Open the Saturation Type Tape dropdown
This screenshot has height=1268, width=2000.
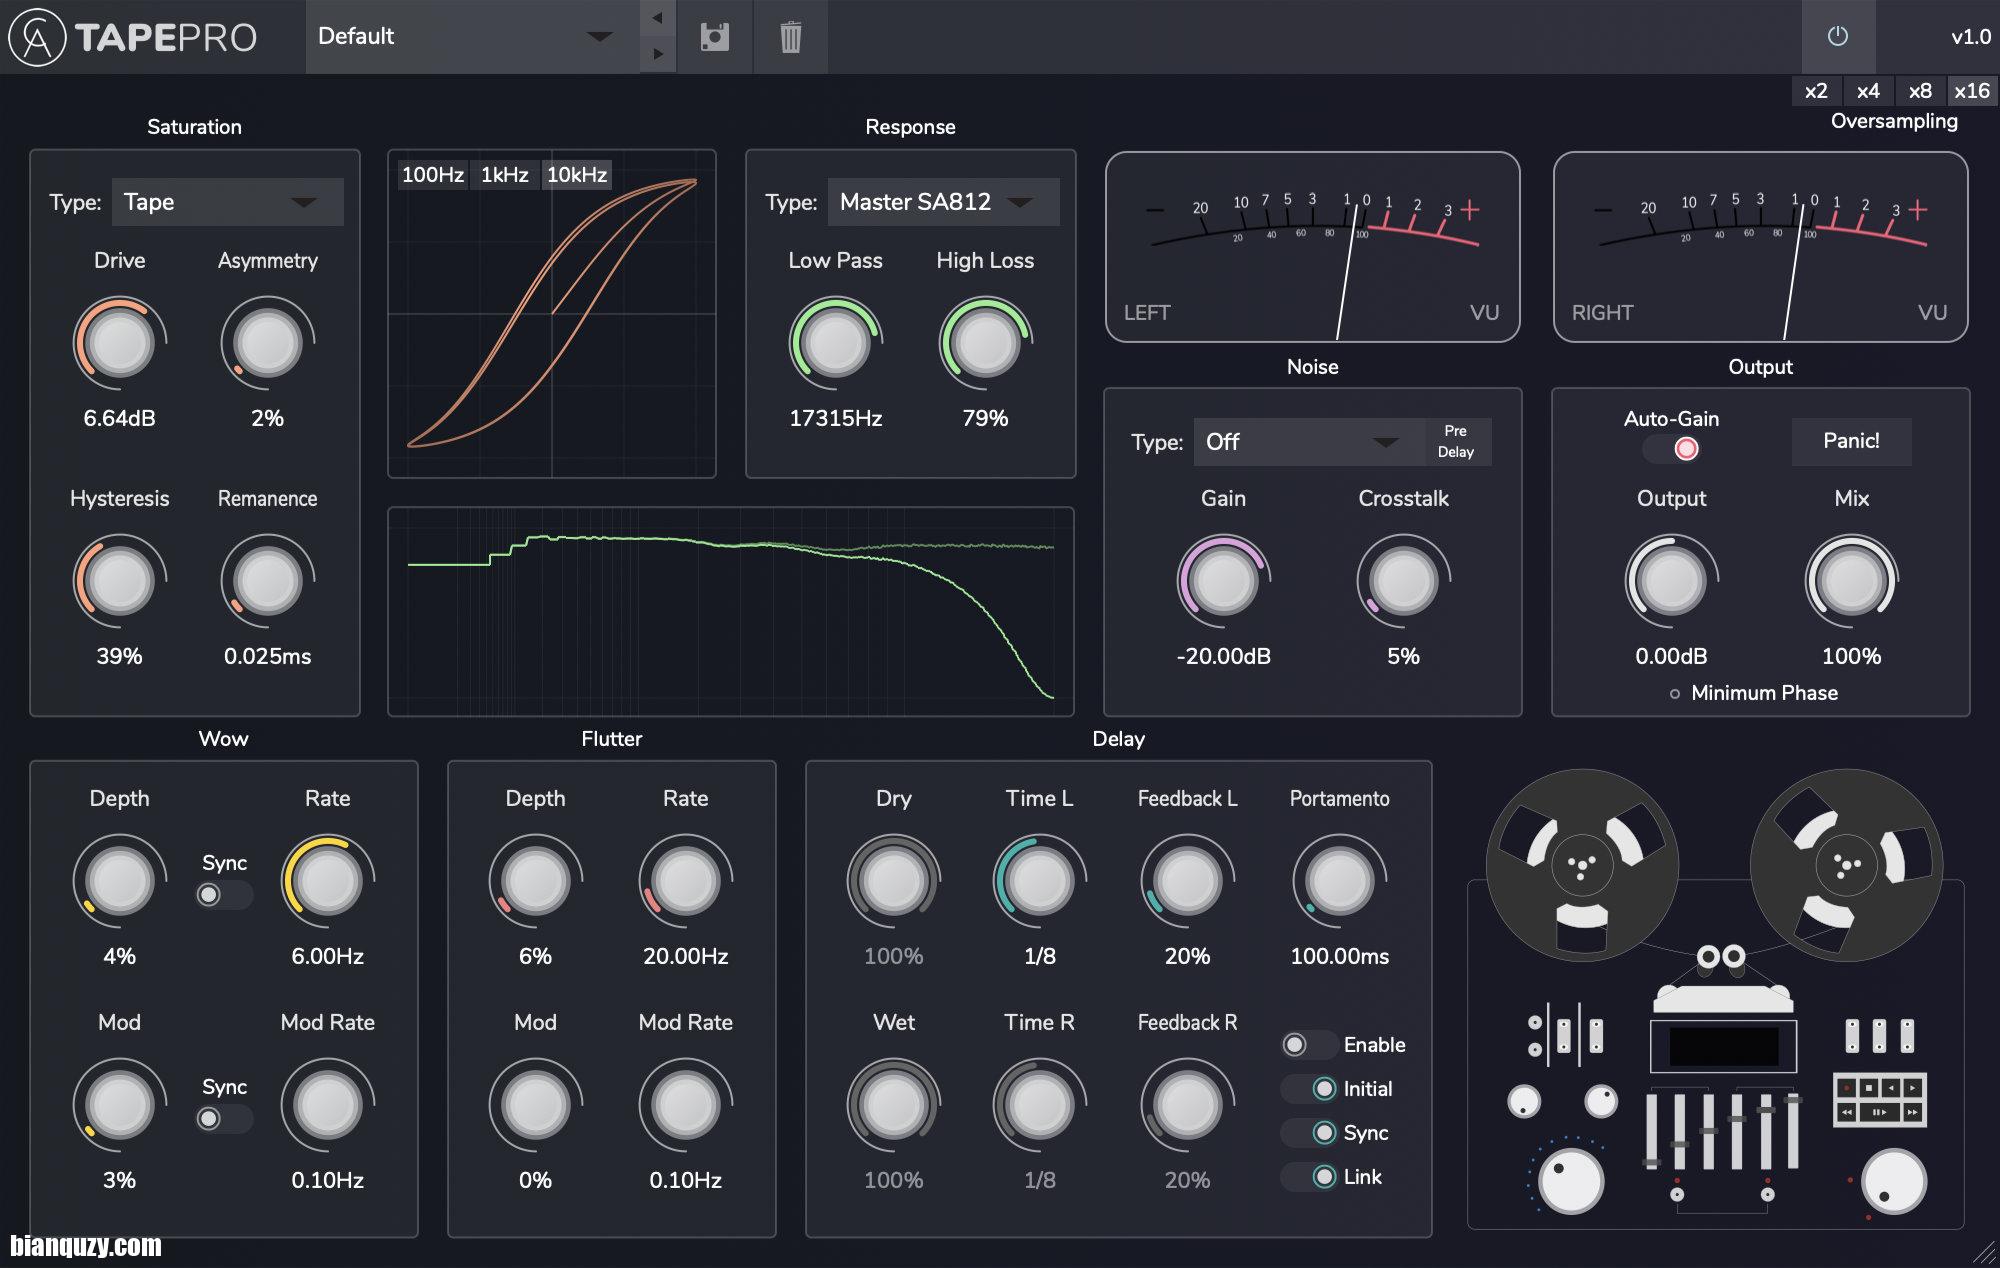pos(227,202)
